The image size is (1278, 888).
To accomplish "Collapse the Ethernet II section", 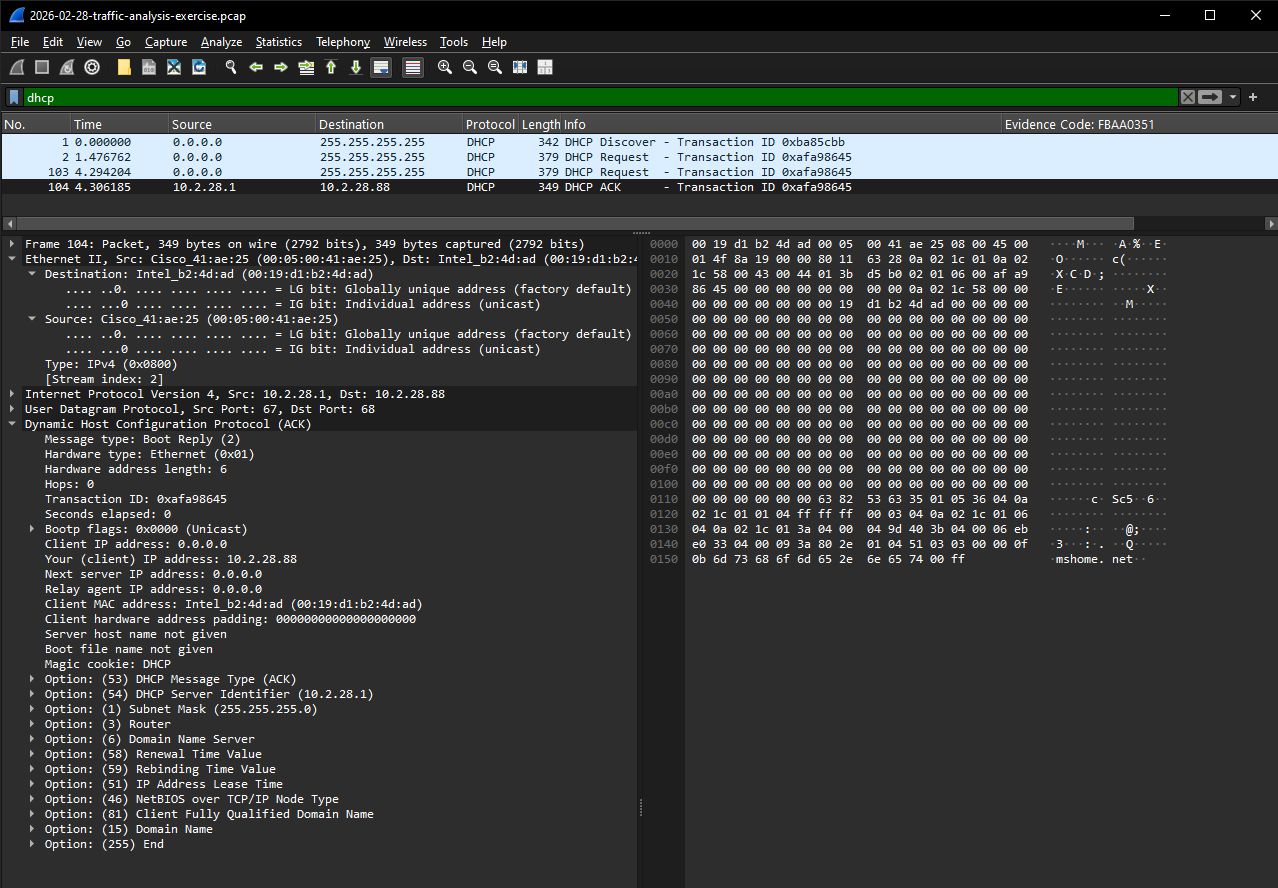I will point(12,259).
